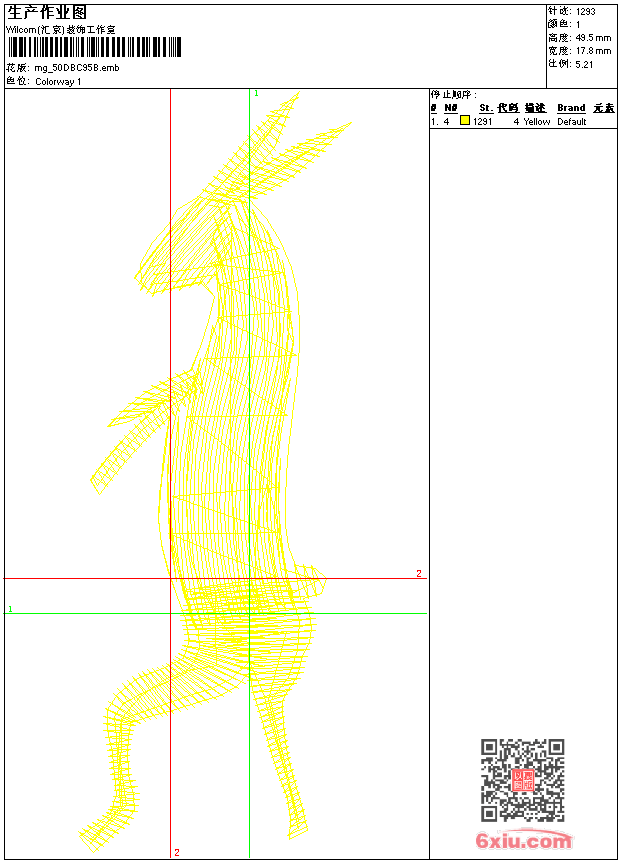Click the red seal inside the QR code
The width and height of the screenshot is (620, 860).
point(523,780)
